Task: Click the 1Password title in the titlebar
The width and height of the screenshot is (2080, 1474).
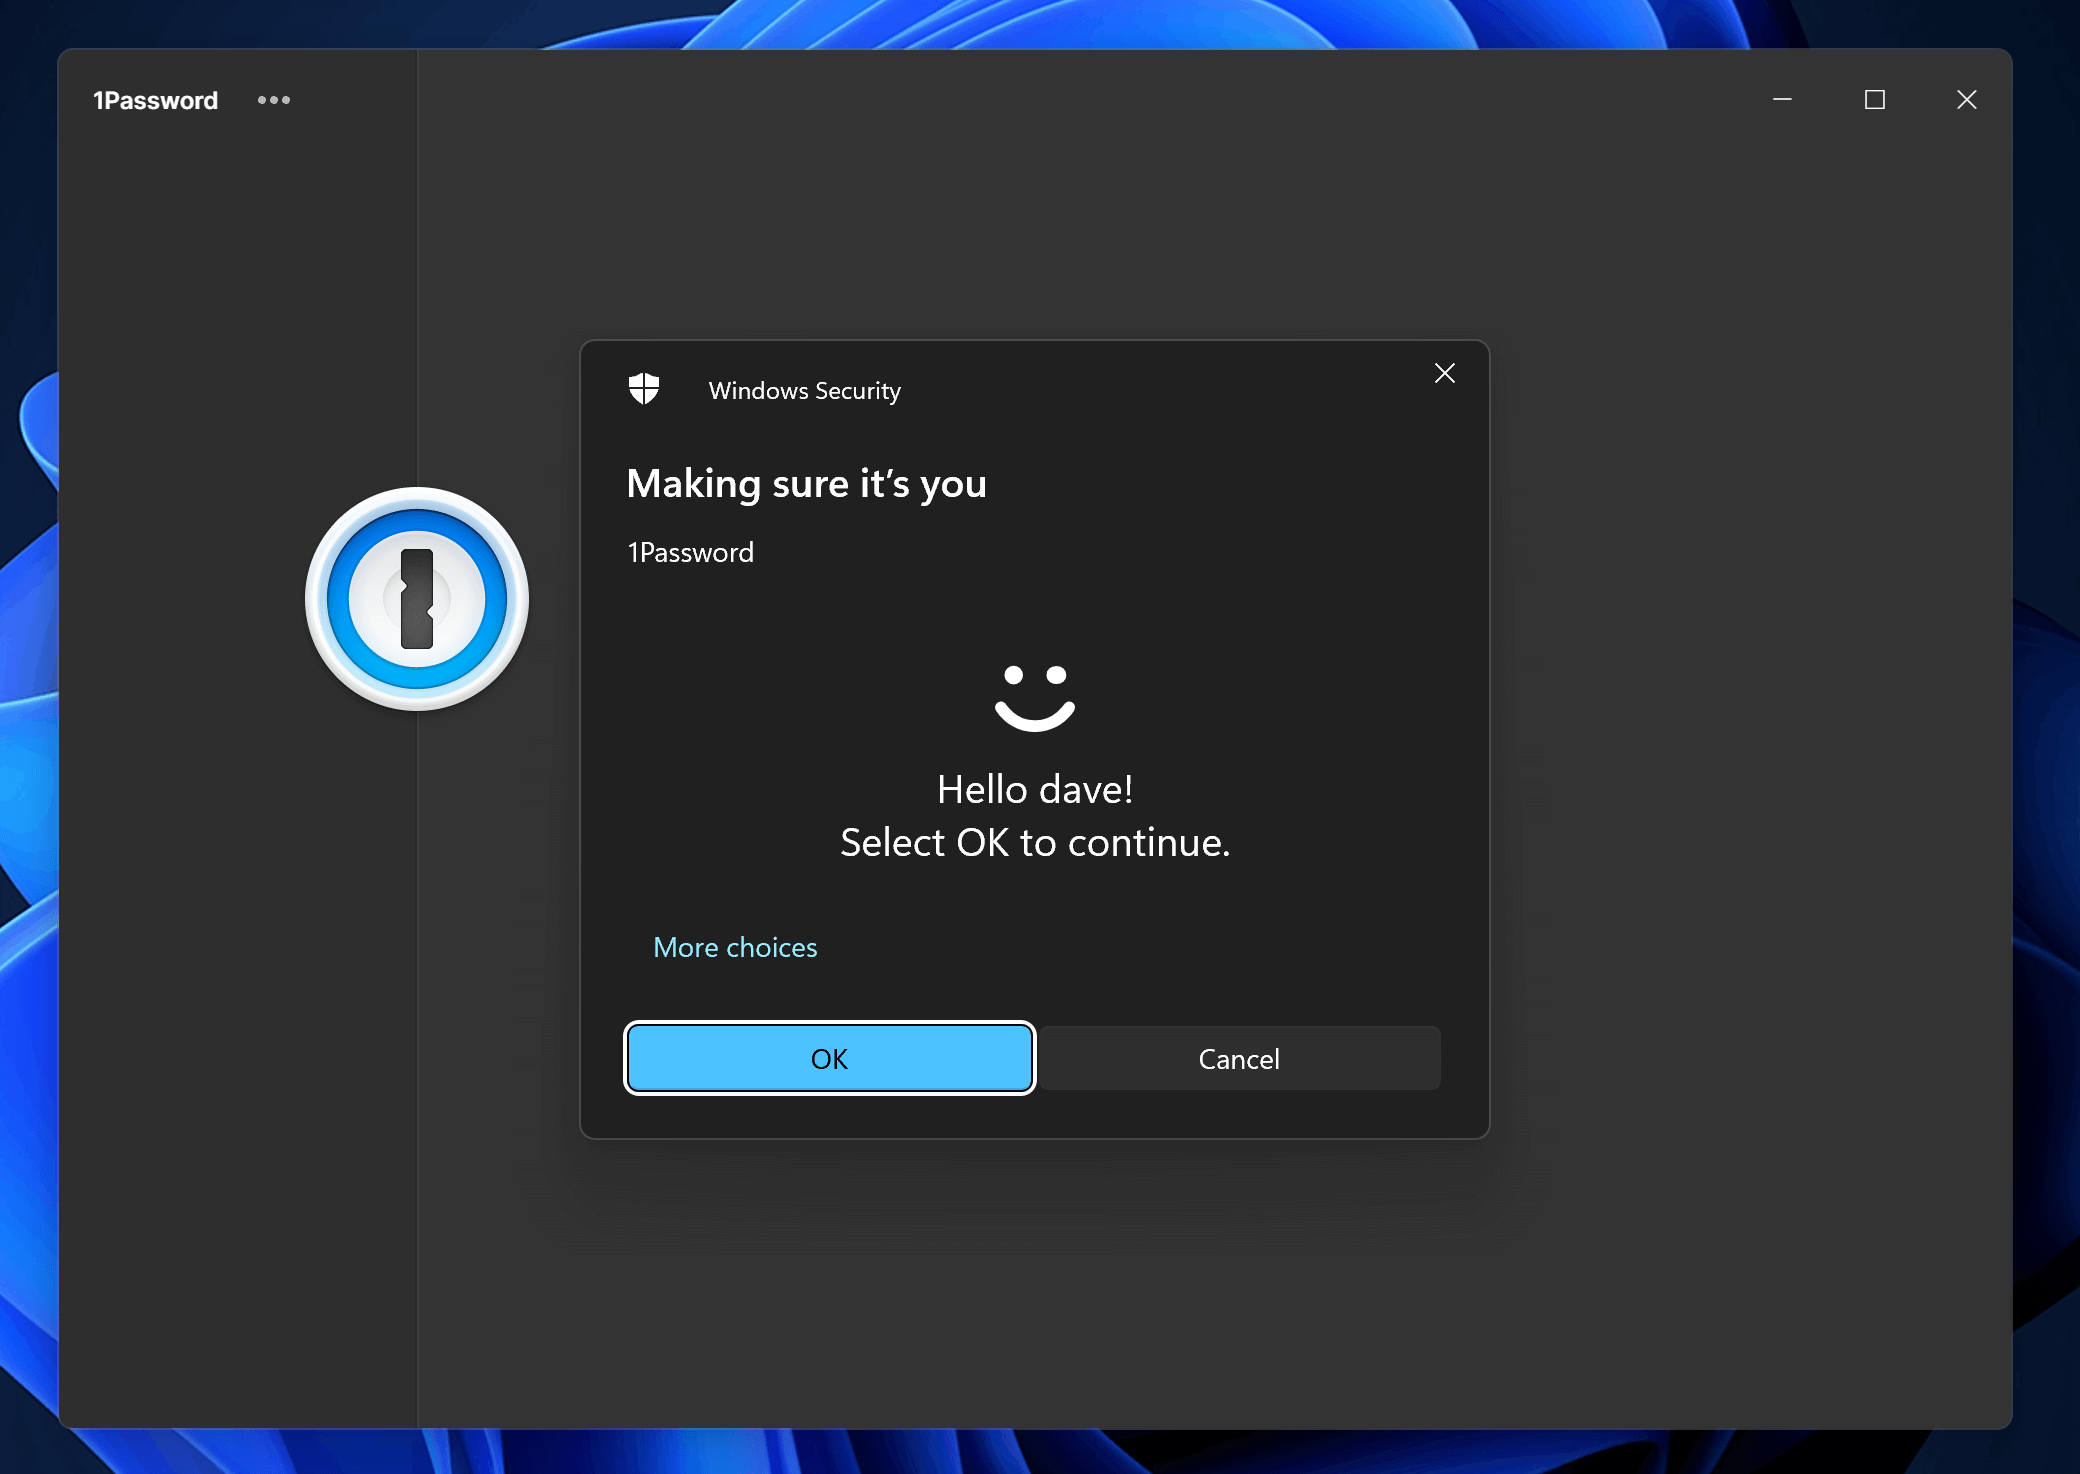Action: pyautogui.click(x=155, y=99)
